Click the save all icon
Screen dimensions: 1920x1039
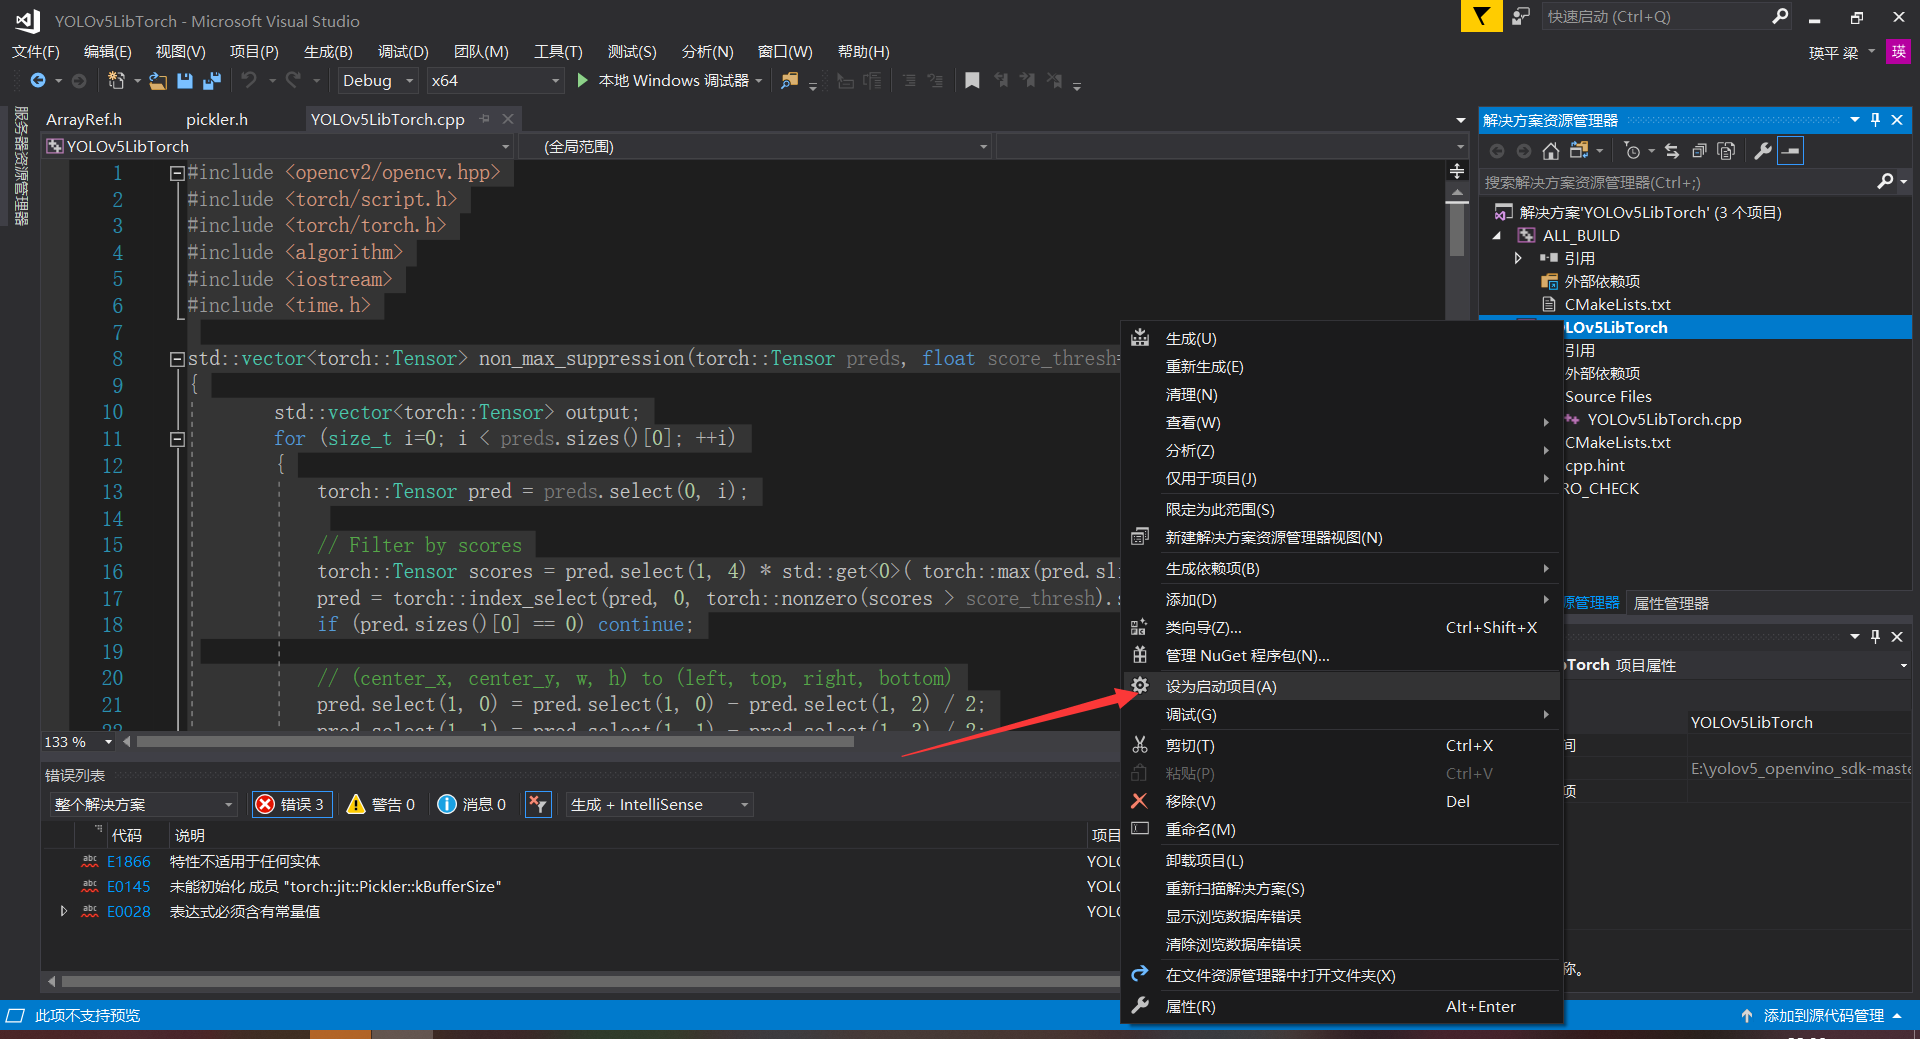click(x=212, y=81)
